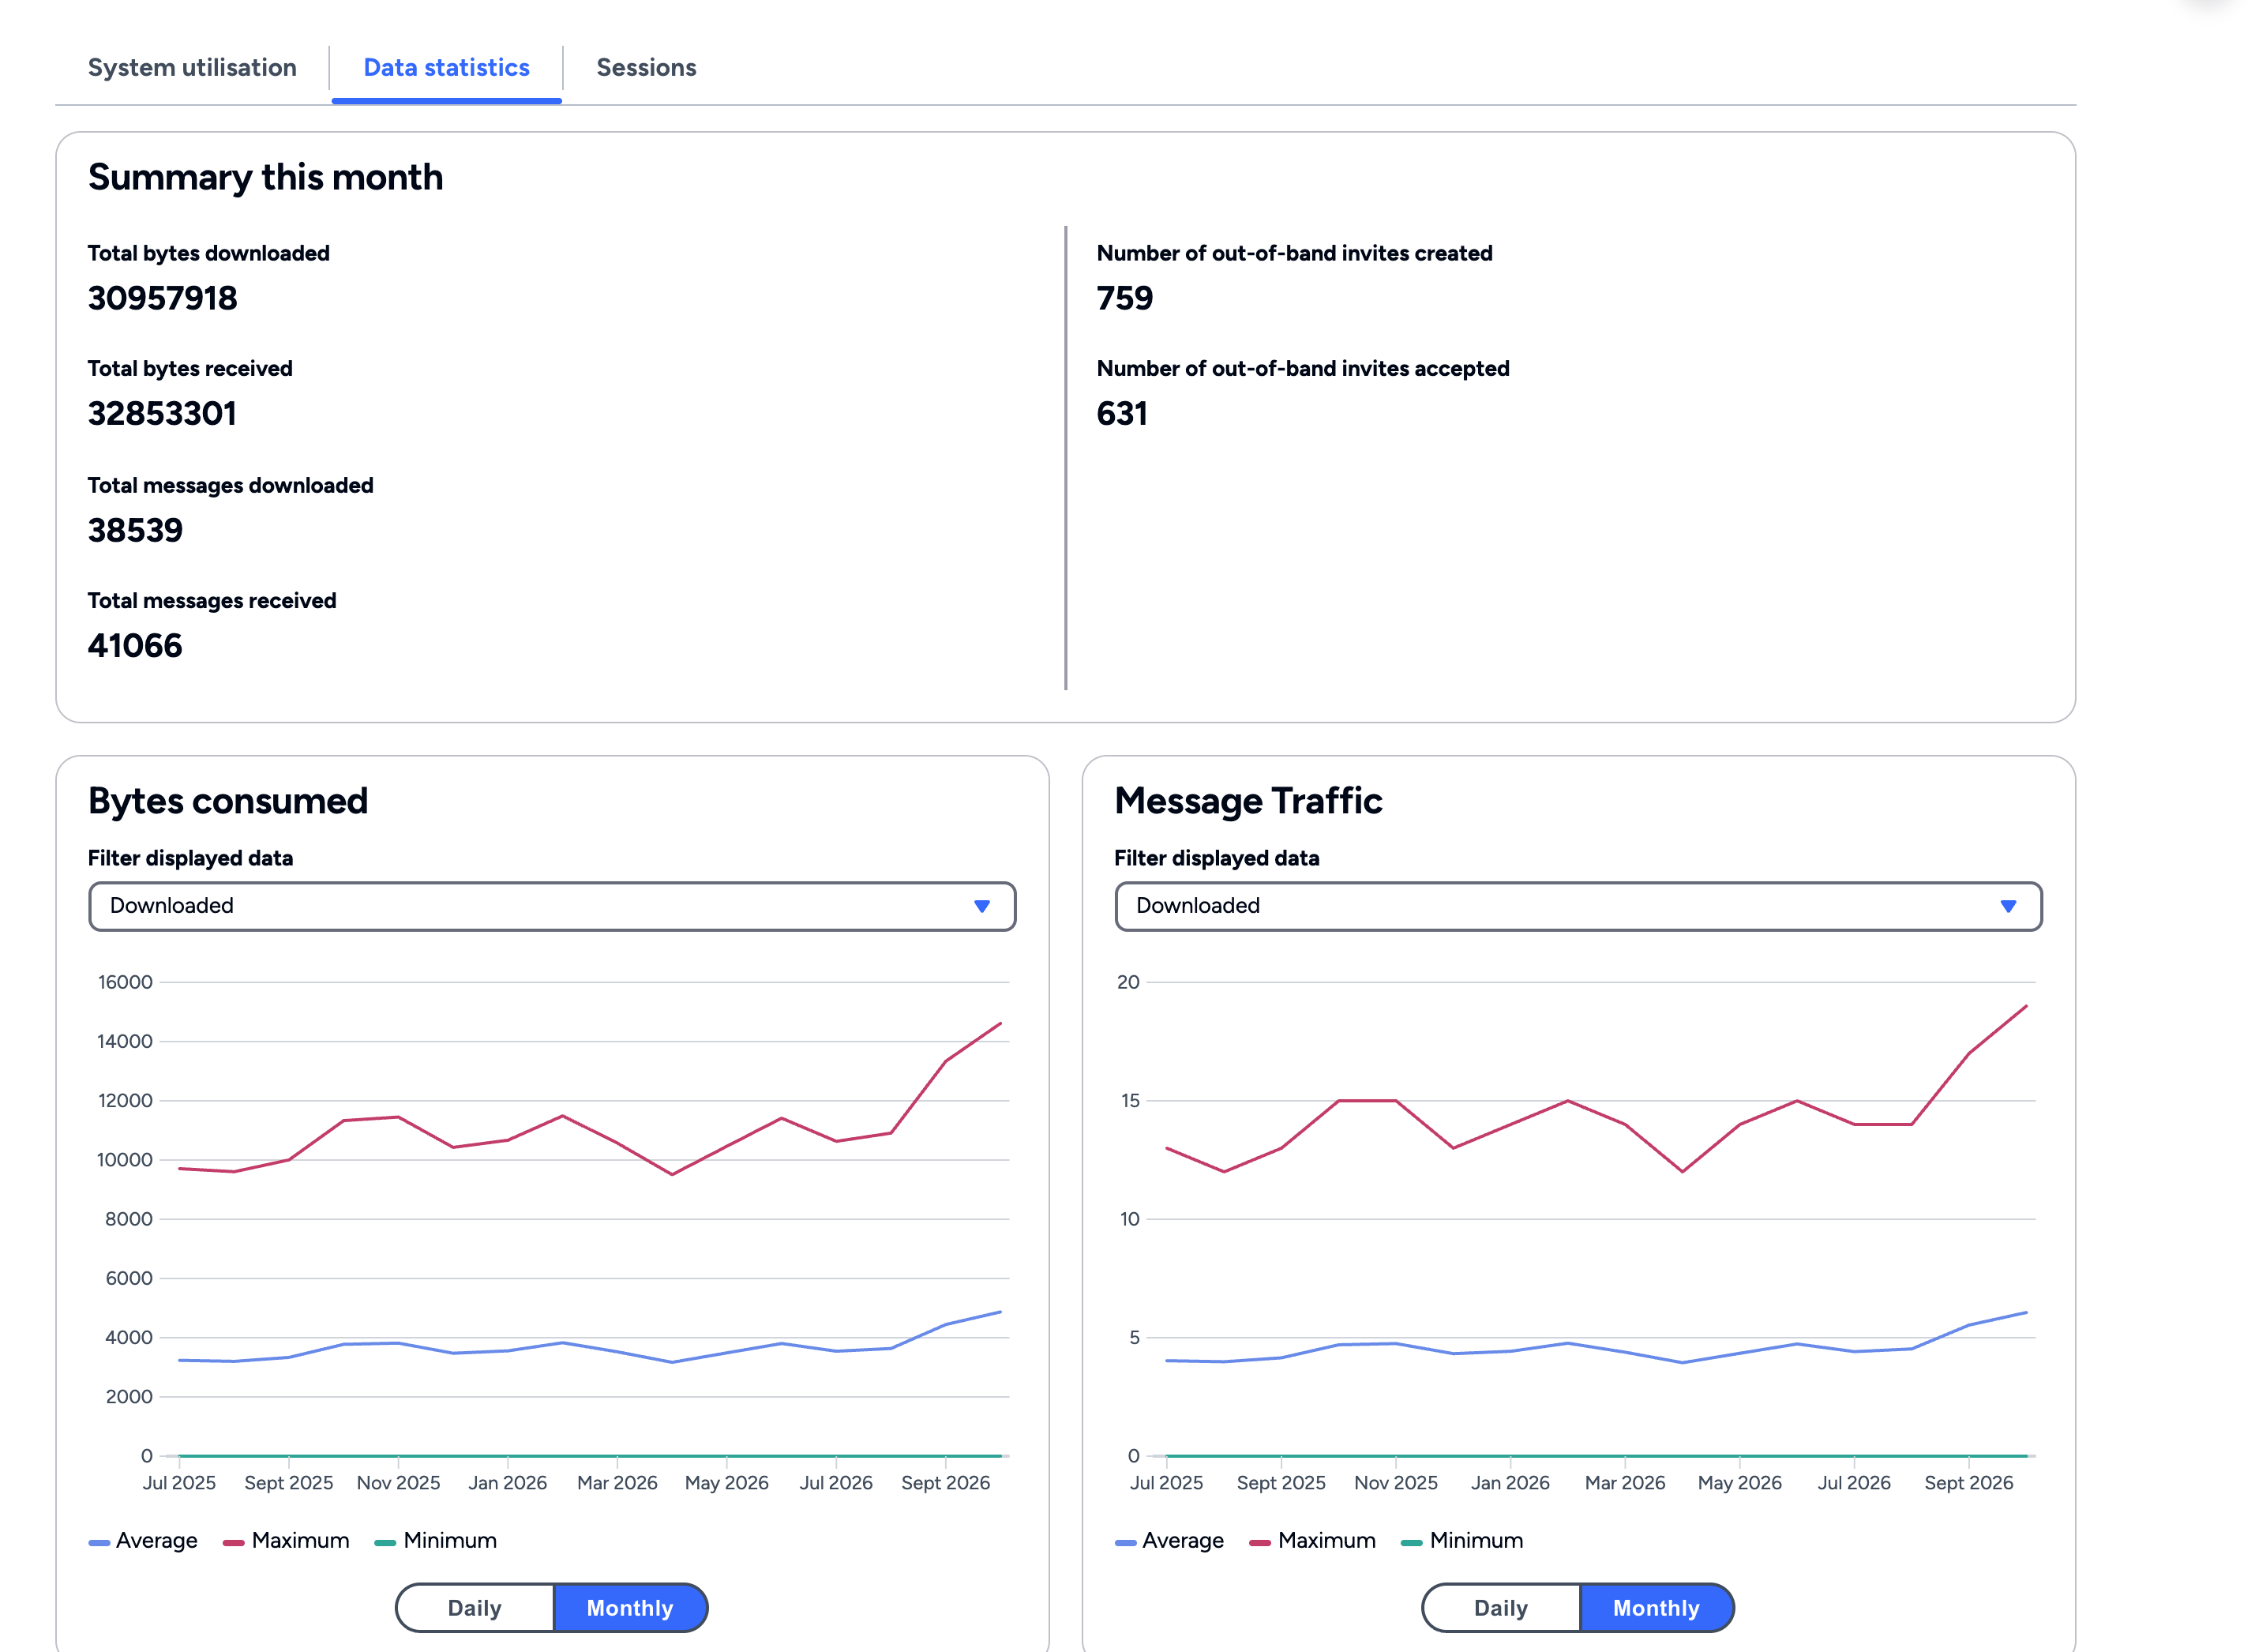Click total bytes received value 32853301
This screenshot has height=1652, width=2255.
point(162,414)
